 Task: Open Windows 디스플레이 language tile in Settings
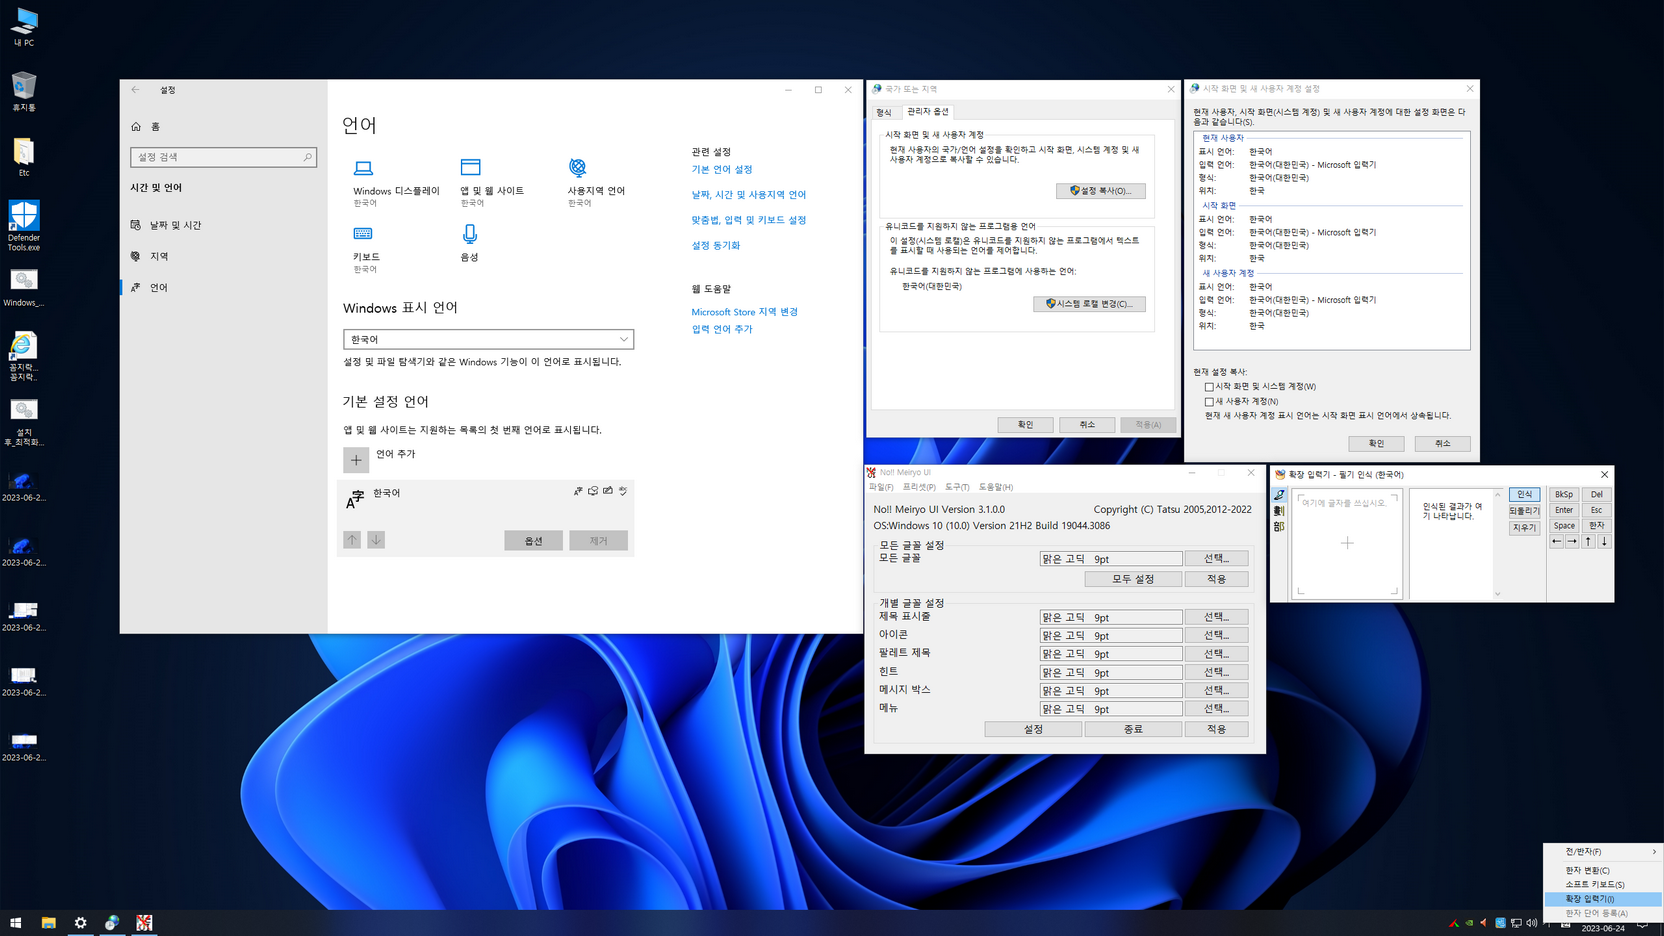point(396,183)
